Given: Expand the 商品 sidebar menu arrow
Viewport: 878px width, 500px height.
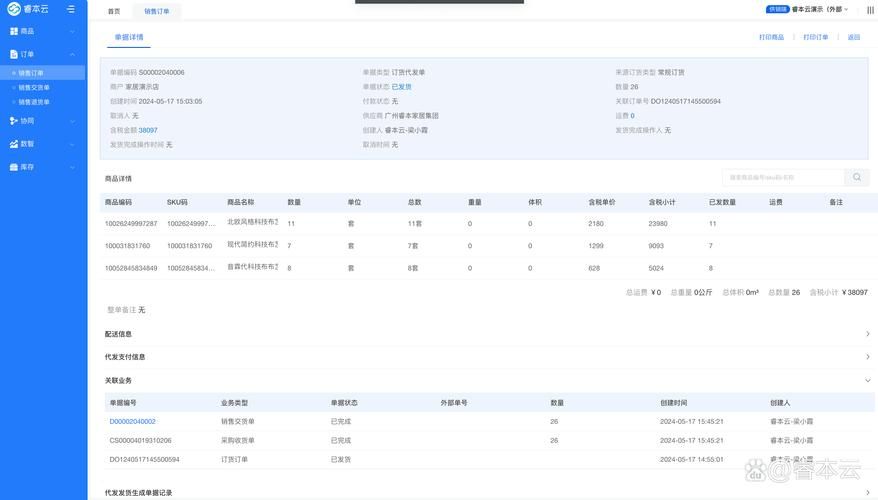Looking at the screenshot, I should [72, 31].
